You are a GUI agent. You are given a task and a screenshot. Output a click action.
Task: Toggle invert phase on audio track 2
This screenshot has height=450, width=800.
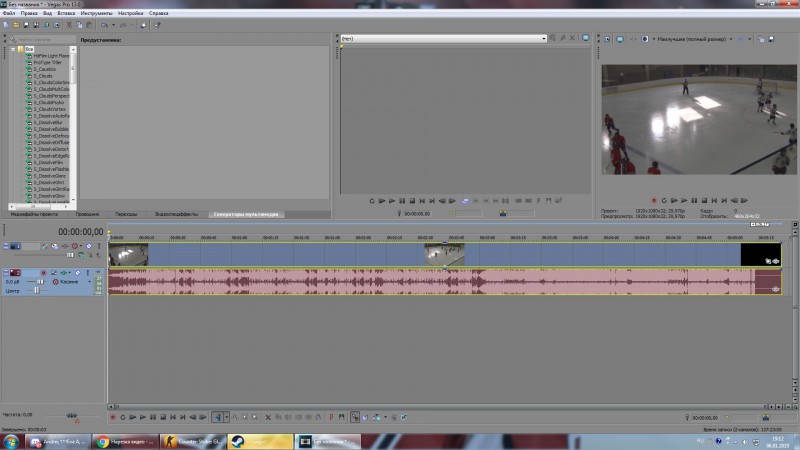[54, 273]
